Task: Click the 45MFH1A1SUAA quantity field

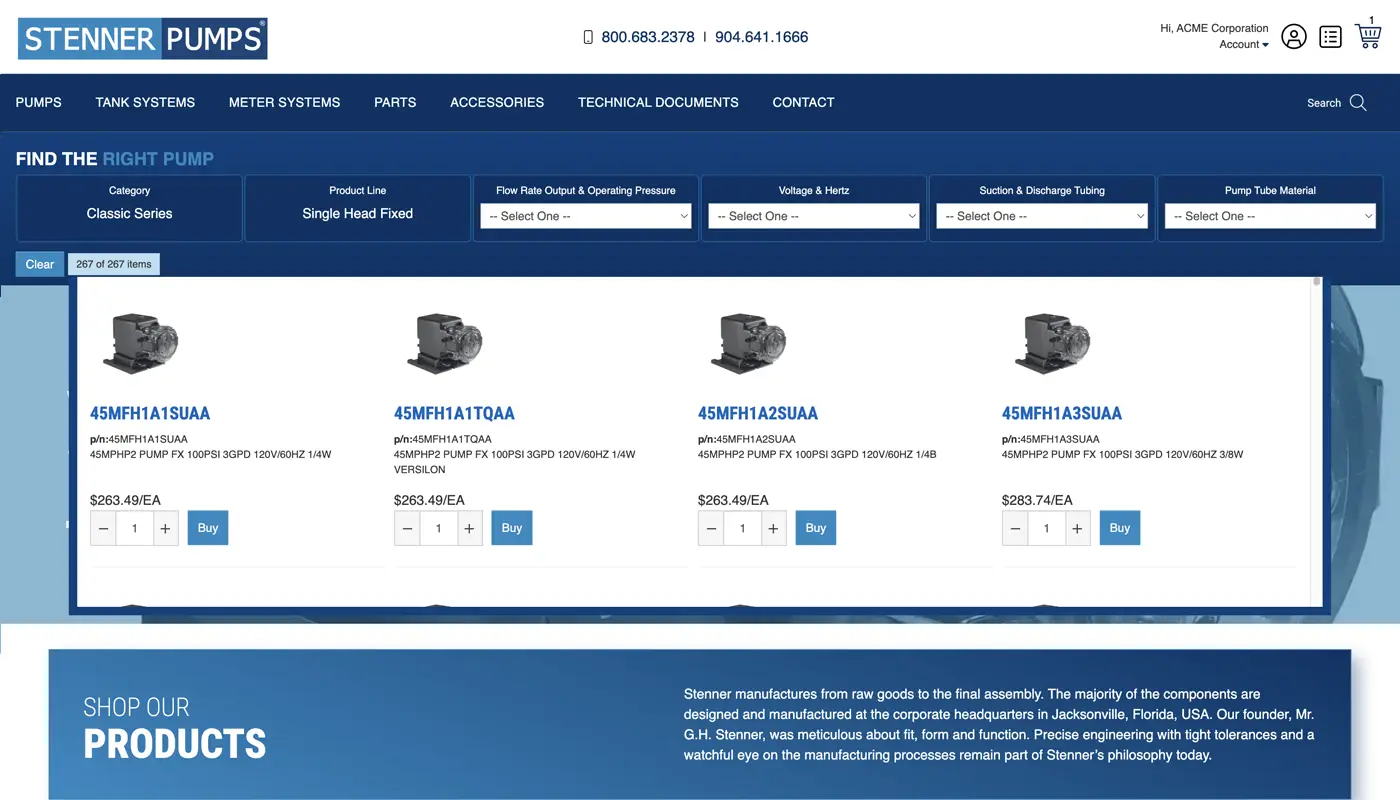Action: coord(135,528)
